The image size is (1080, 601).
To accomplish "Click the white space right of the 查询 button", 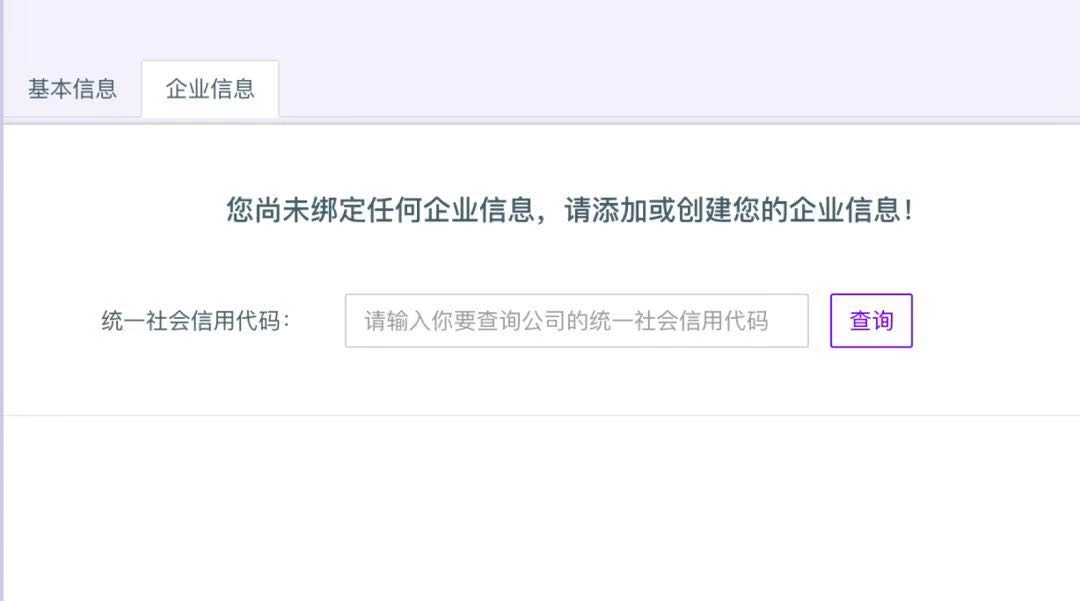I will 996,321.
